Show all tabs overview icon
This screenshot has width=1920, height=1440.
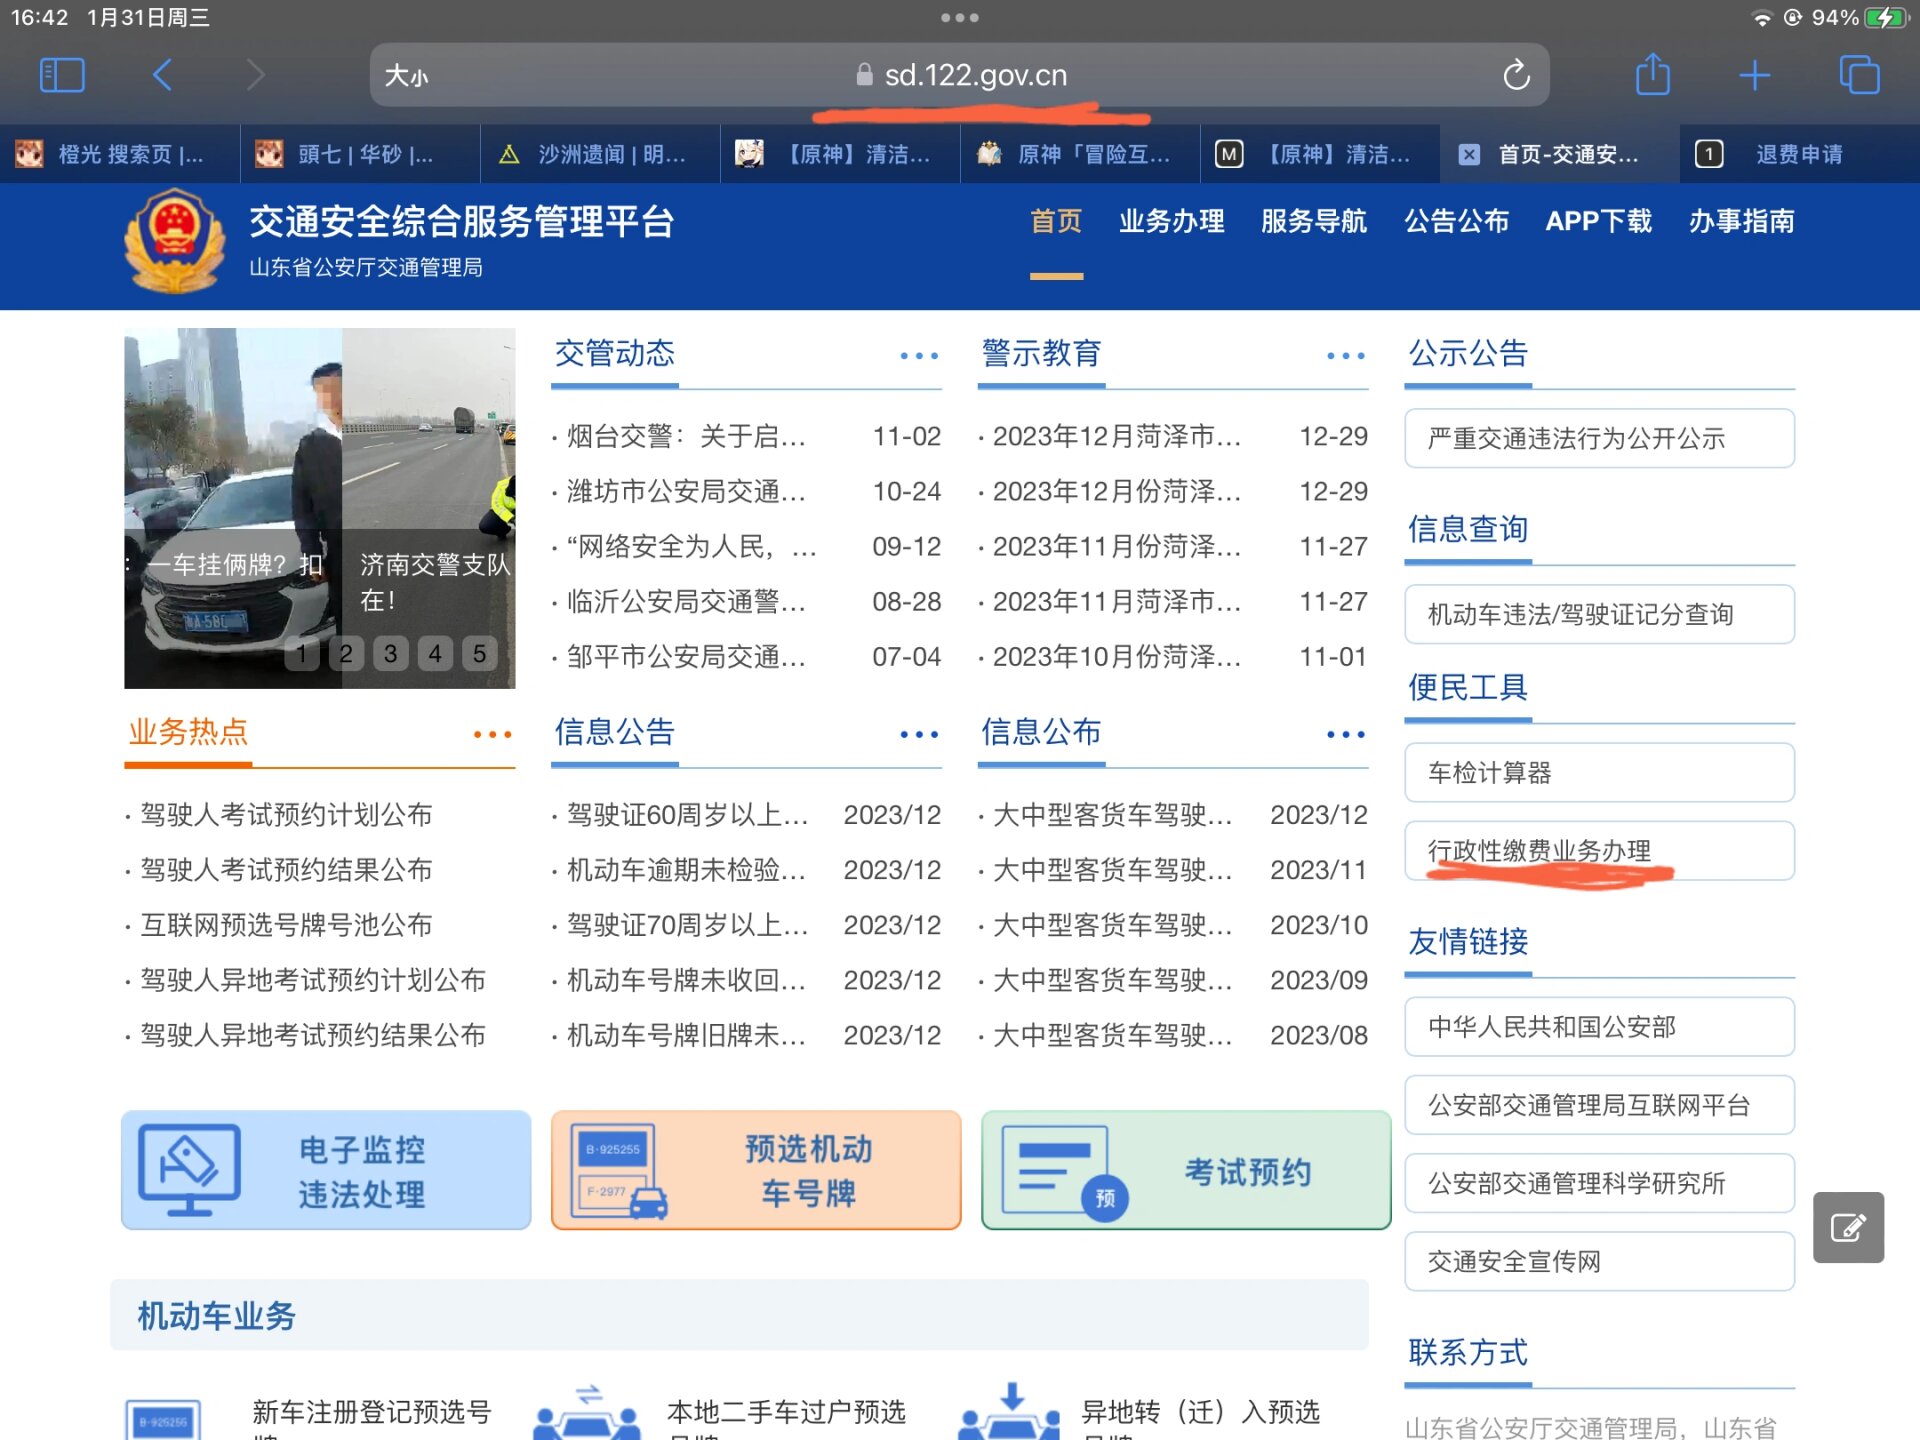[1859, 75]
